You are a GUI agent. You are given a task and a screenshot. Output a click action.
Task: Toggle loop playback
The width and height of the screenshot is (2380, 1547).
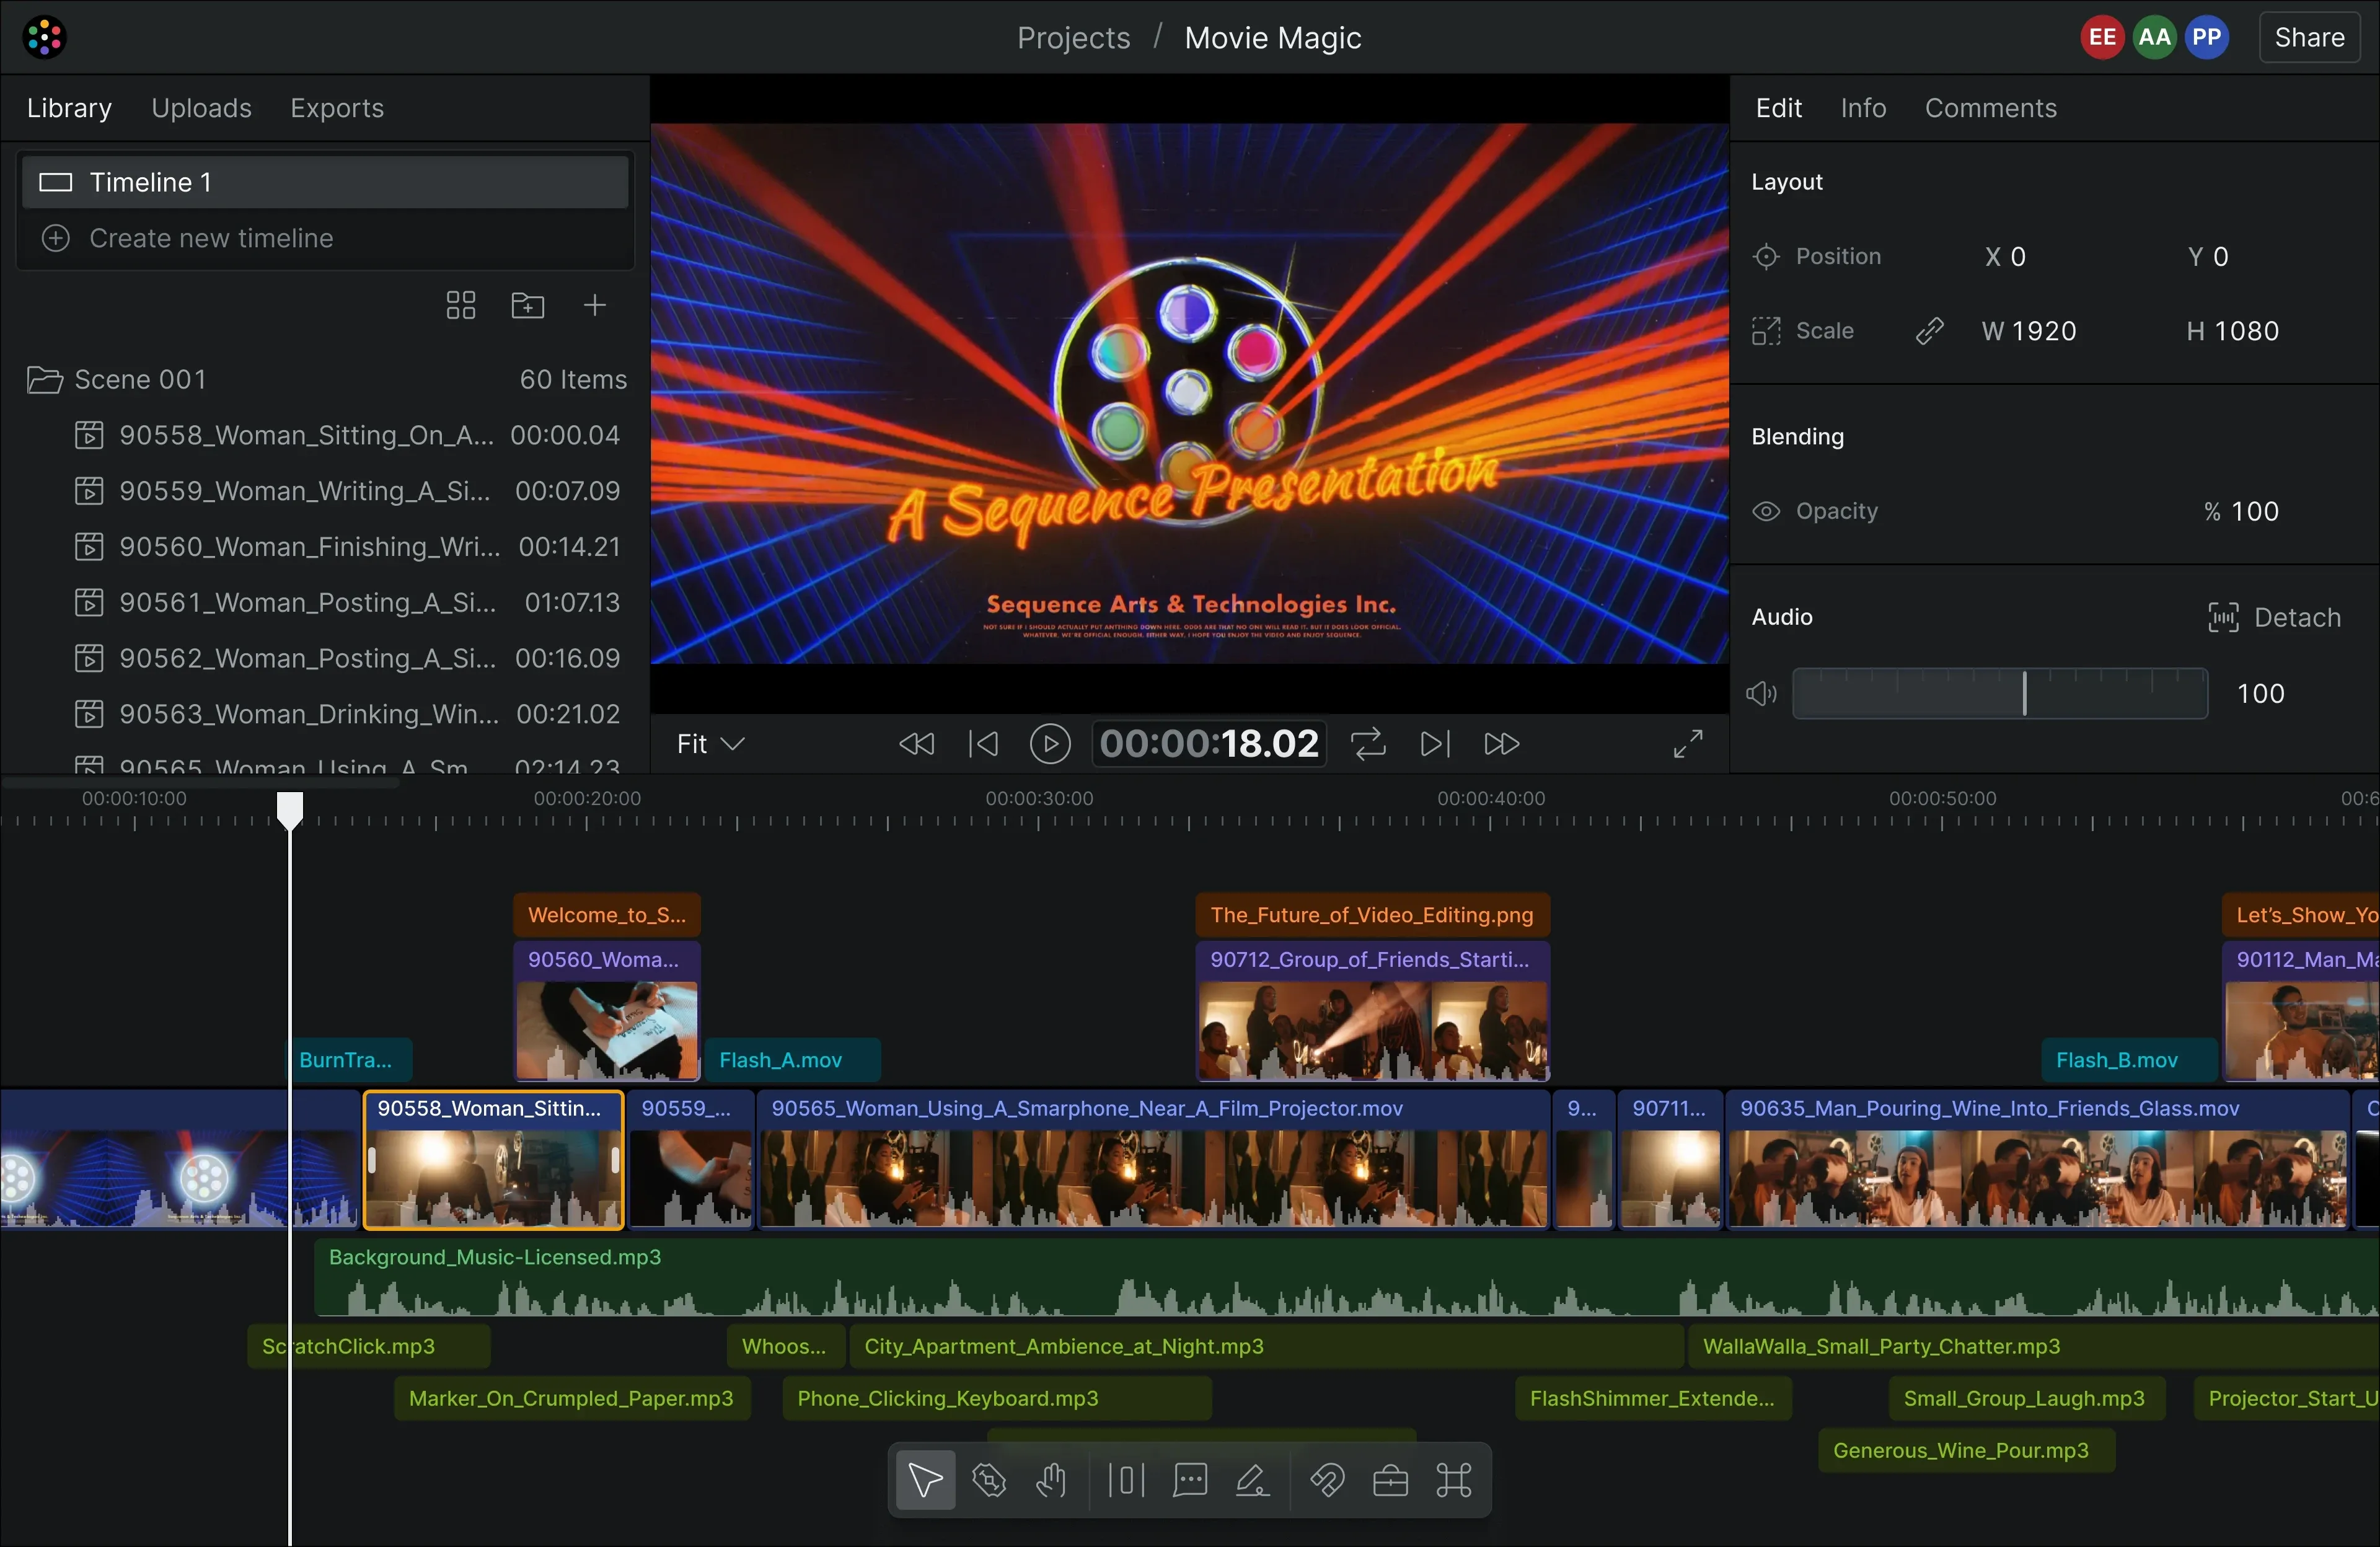1368,744
